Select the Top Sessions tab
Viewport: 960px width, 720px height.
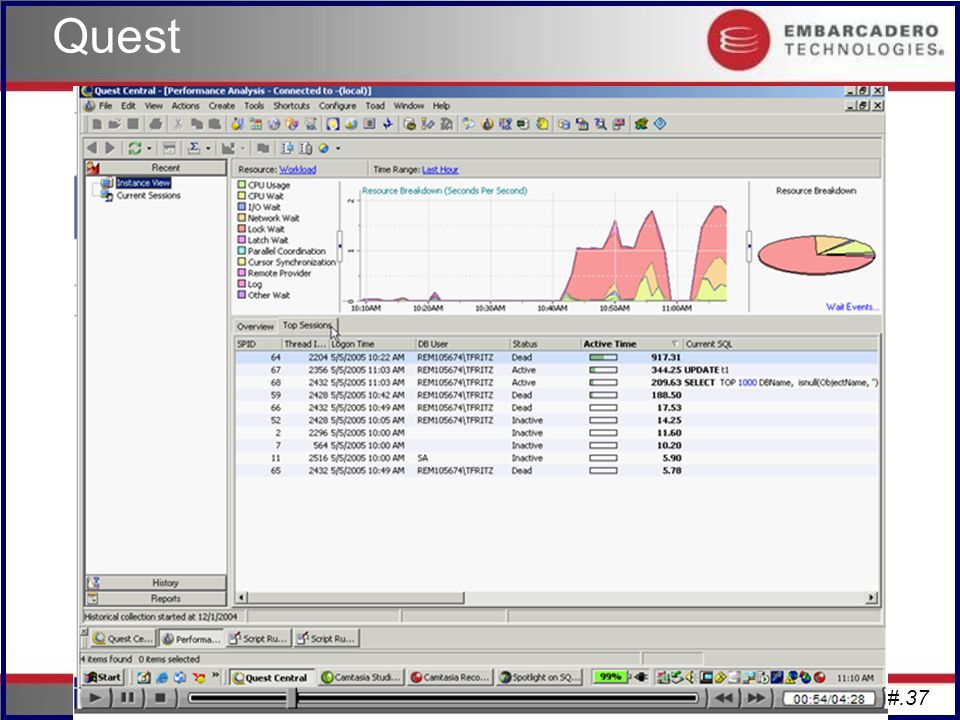[x=307, y=326]
